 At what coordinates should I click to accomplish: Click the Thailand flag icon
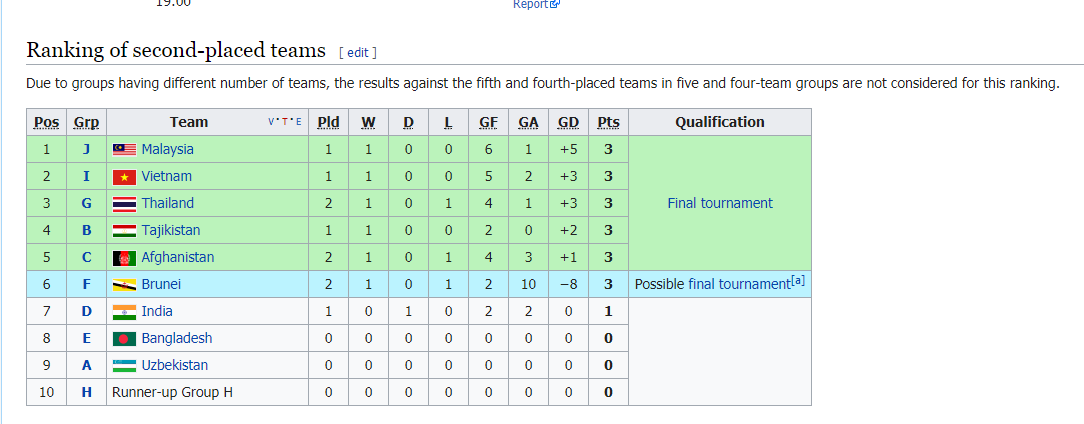pyautogui.click(x=124, y=203)
